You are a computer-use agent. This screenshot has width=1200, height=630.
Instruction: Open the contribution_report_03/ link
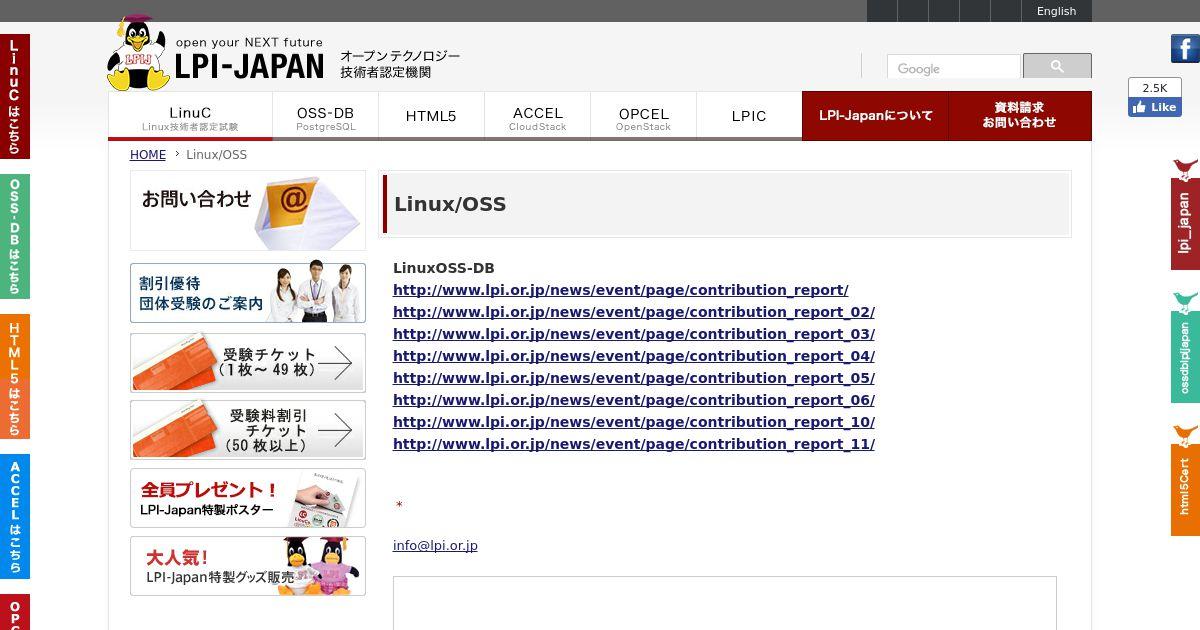point(634,334)
